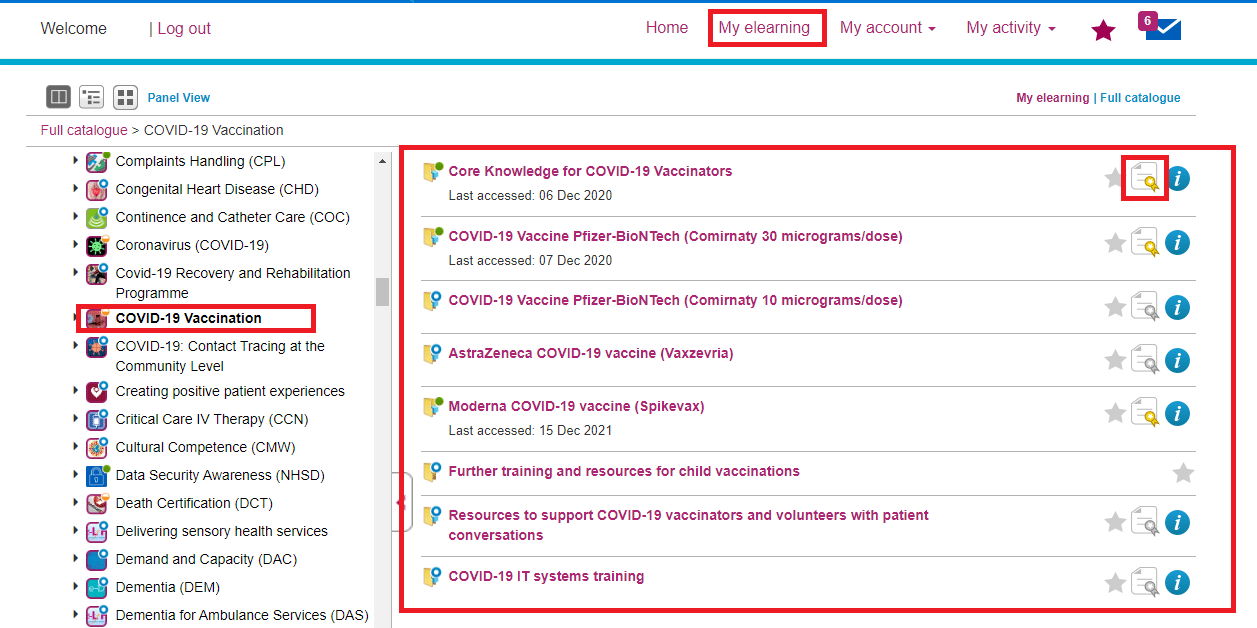Favourite Resources to support vaccinators star
The height and width of the screenshot is (628, 1257).
1115,522
